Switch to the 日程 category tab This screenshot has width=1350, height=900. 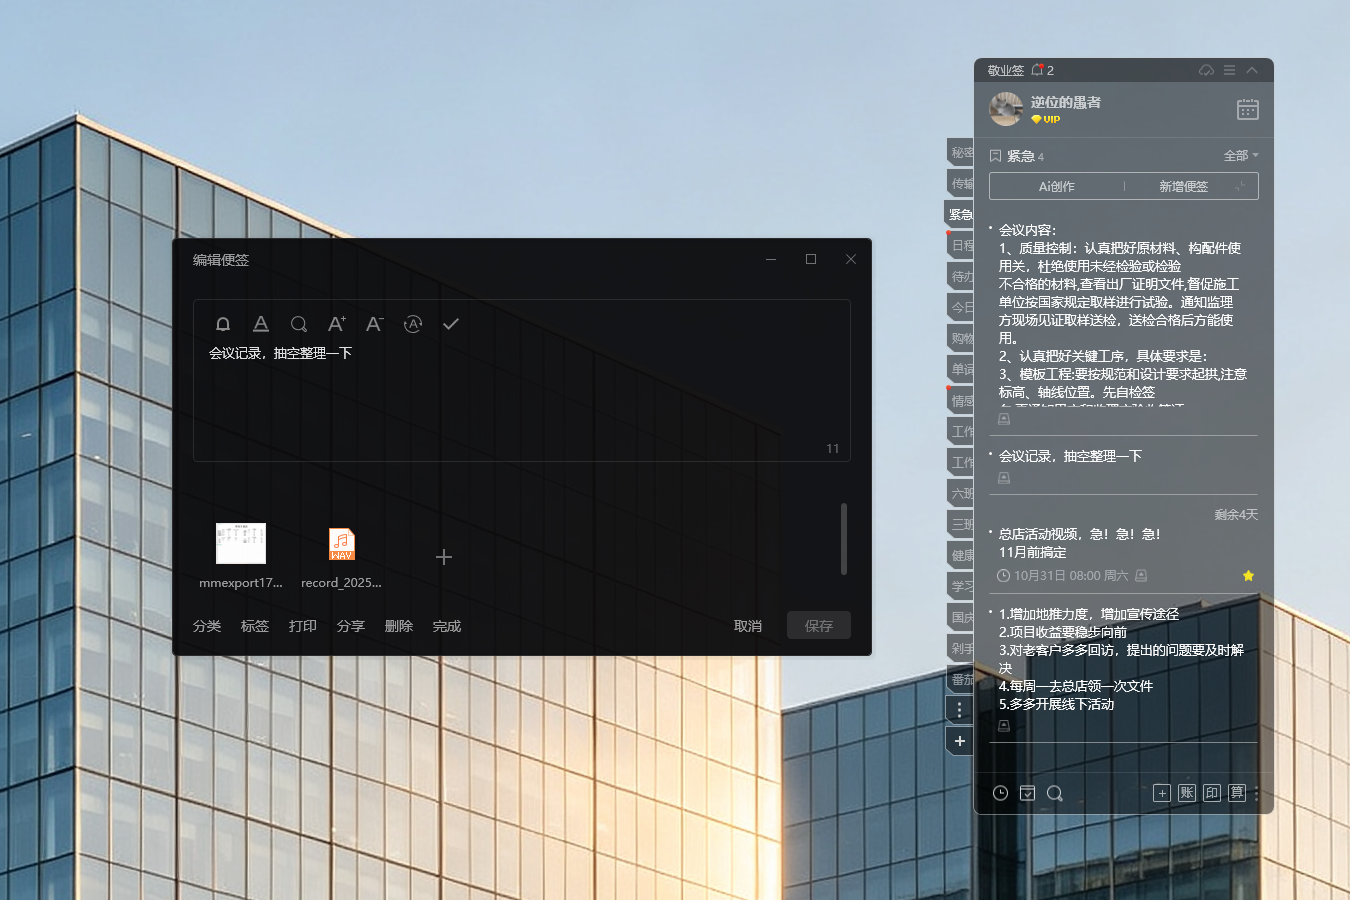click(x=961, y=245)
